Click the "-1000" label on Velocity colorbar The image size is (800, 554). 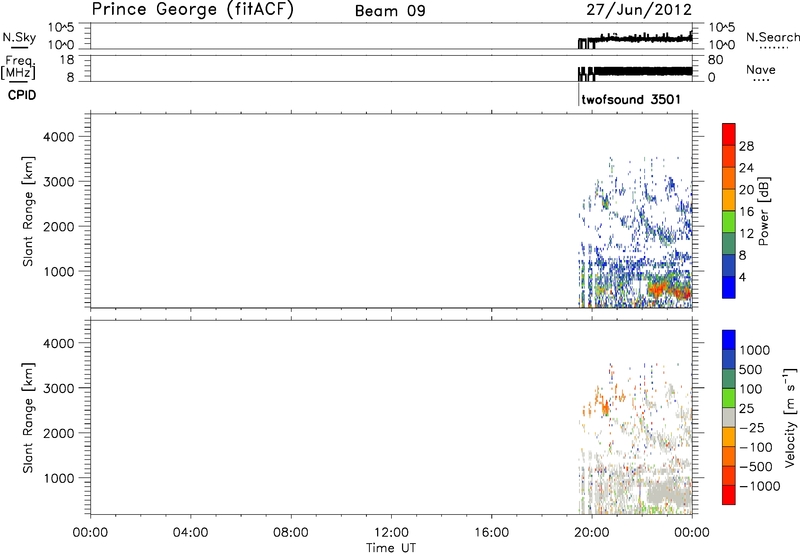[759, 486]
